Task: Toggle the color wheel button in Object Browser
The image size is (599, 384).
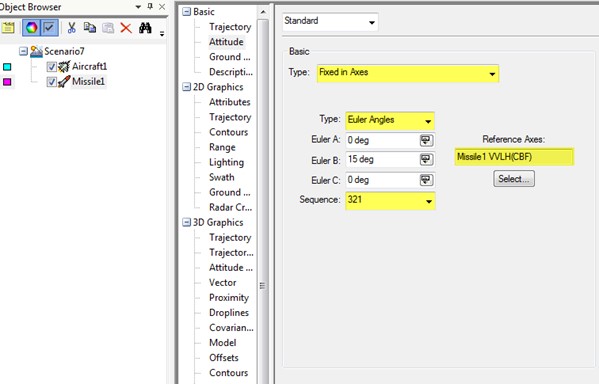Action: click(31, 28)
